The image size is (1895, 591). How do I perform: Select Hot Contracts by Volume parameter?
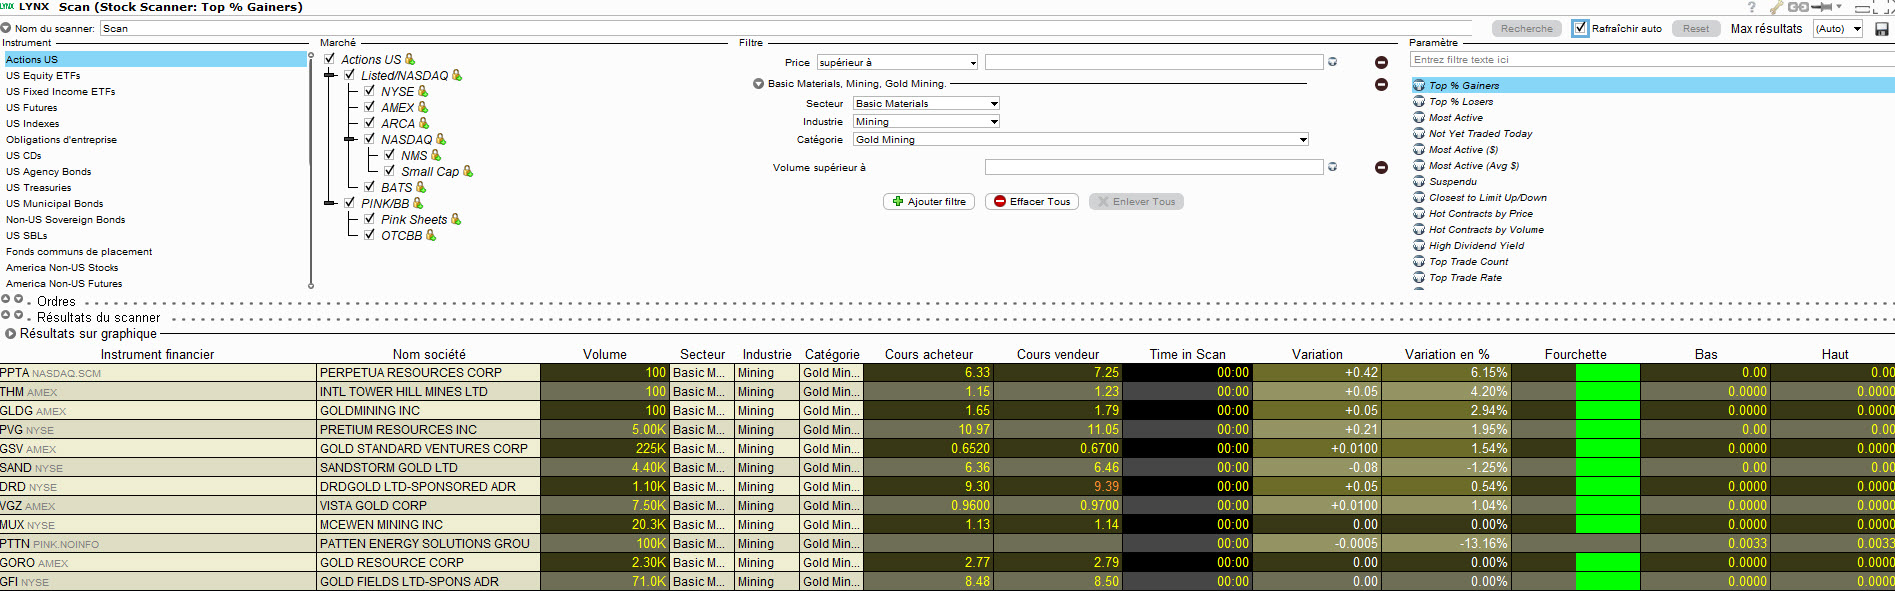(x=1486, y=230)
